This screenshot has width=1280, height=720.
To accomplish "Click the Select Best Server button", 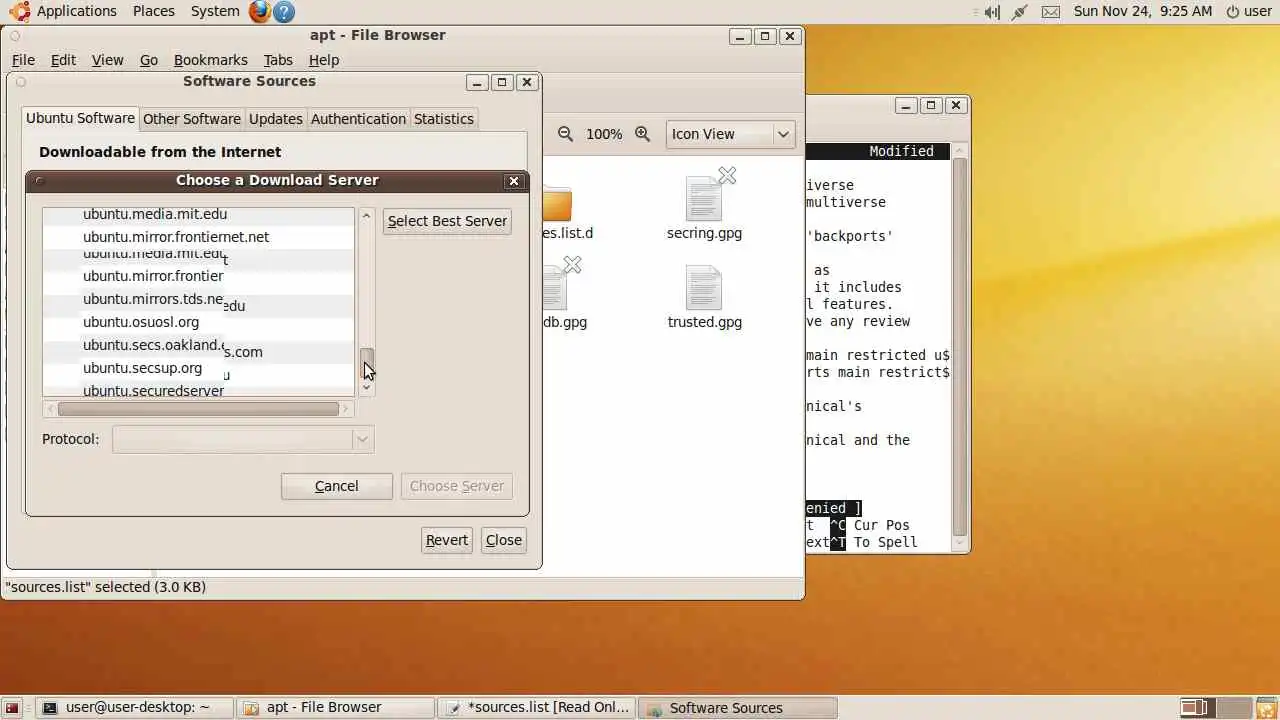I will (447, 221).
